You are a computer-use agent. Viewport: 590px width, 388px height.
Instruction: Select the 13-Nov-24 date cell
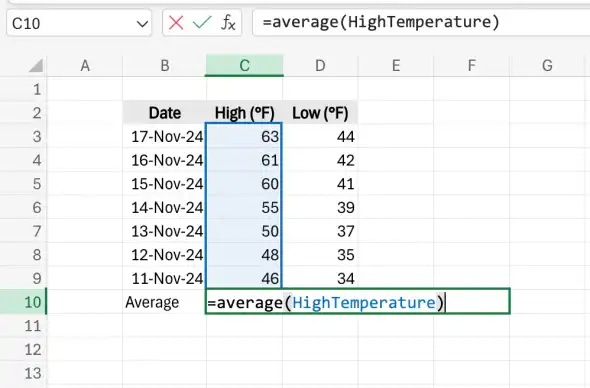click(164, 231)
